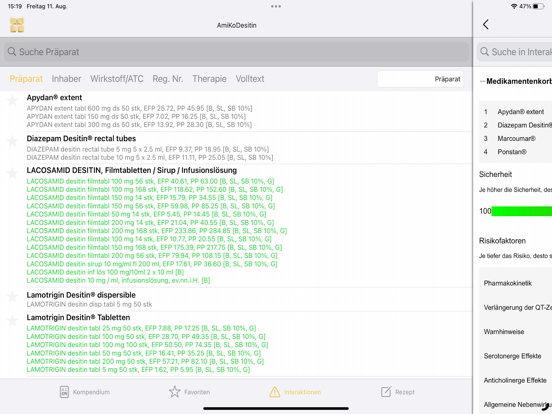The image size is (552, 414).
Task: Tap the battery indicator in status bar
Action: point(538,6)
